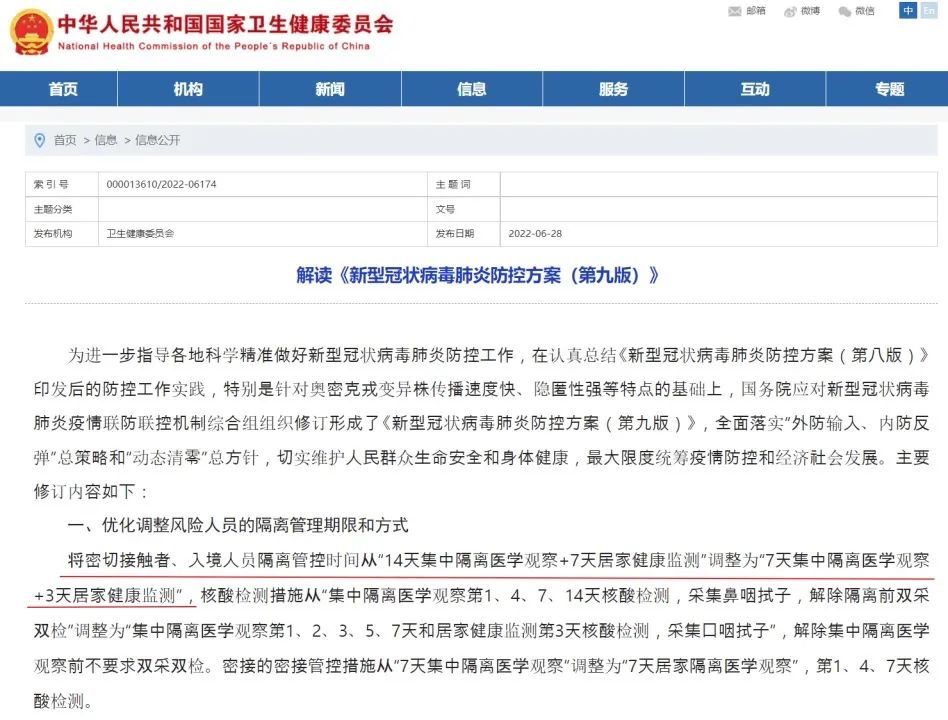Image resolution: width=948 pixels, height=720 pixels.
Task: Open the 互动 navigation menu
Action: pyautogui.click(x=755, y=89)
